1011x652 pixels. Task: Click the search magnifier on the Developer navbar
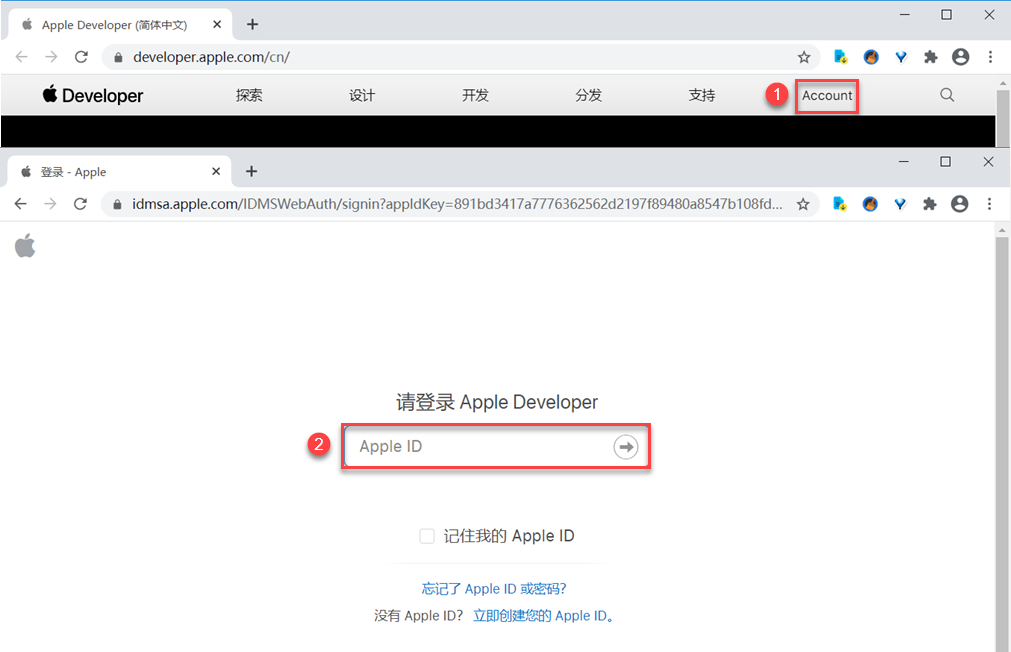pyautogui.click(x=947, y=95)
